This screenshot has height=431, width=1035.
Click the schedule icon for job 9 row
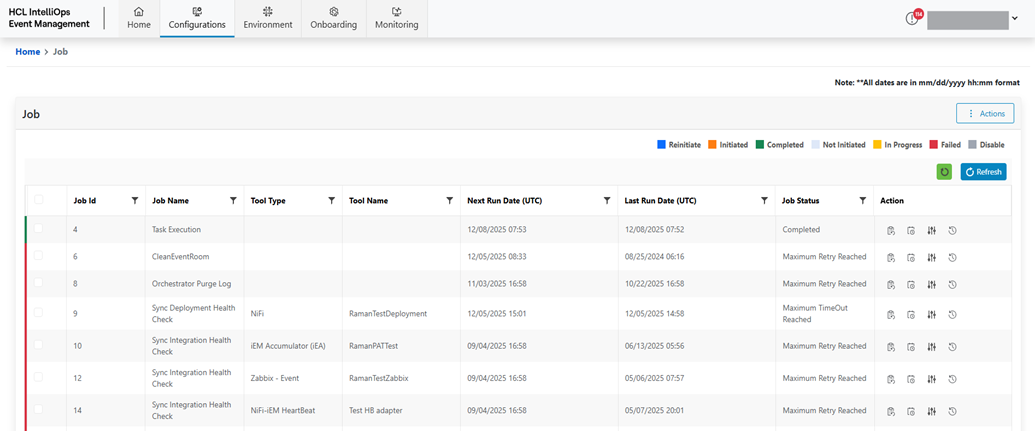tap(910, 314)
